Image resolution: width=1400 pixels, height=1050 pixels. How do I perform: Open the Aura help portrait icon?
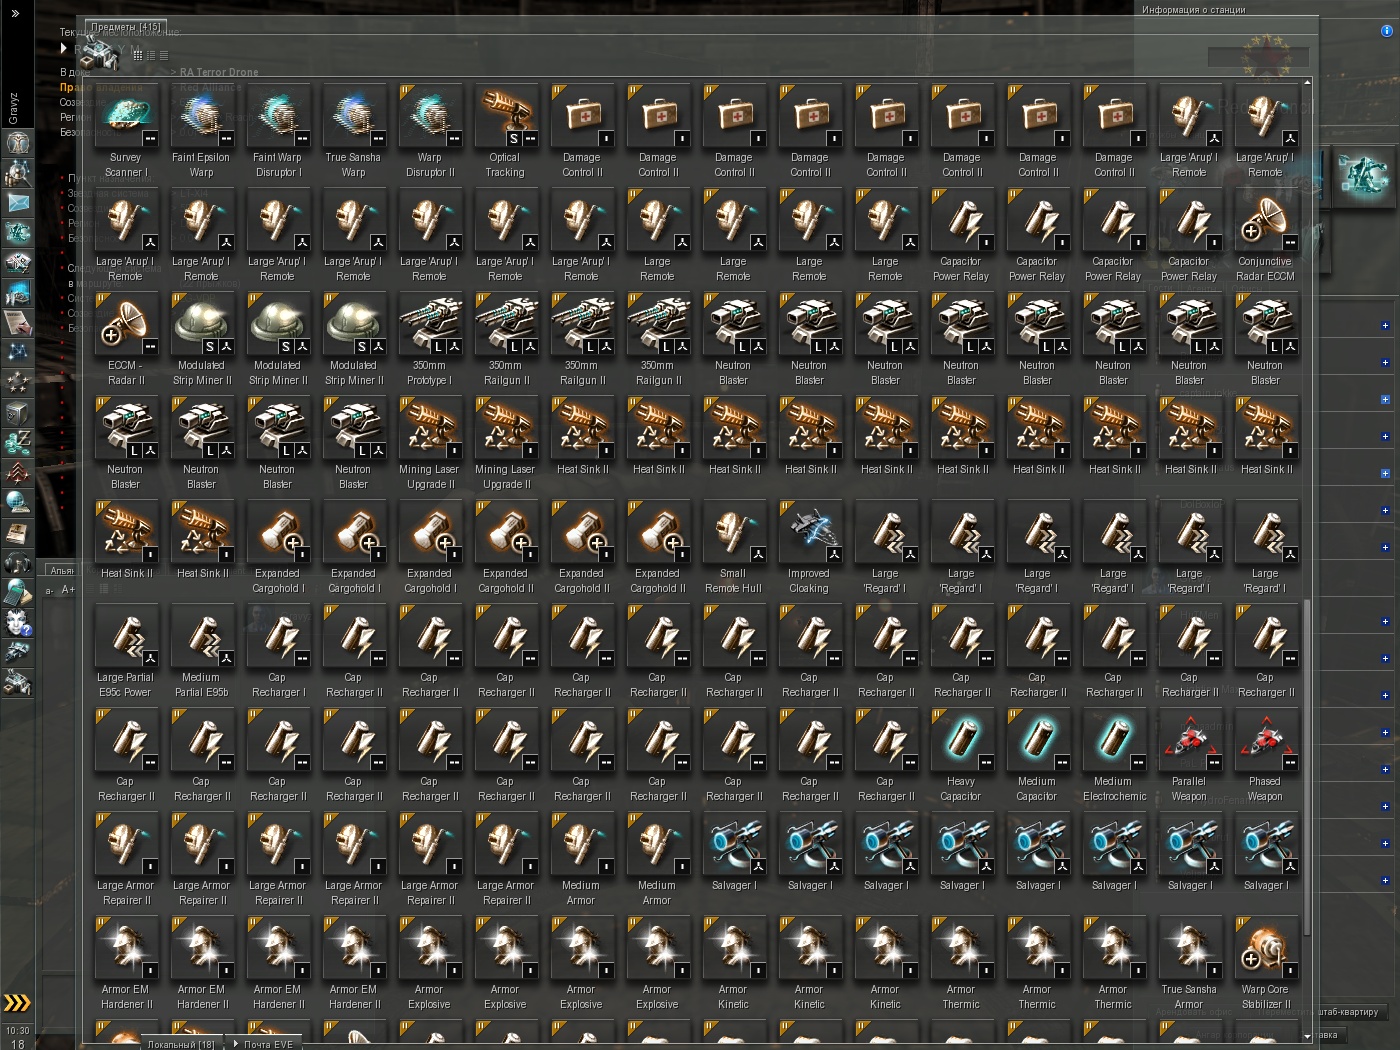tap(18, 622)
